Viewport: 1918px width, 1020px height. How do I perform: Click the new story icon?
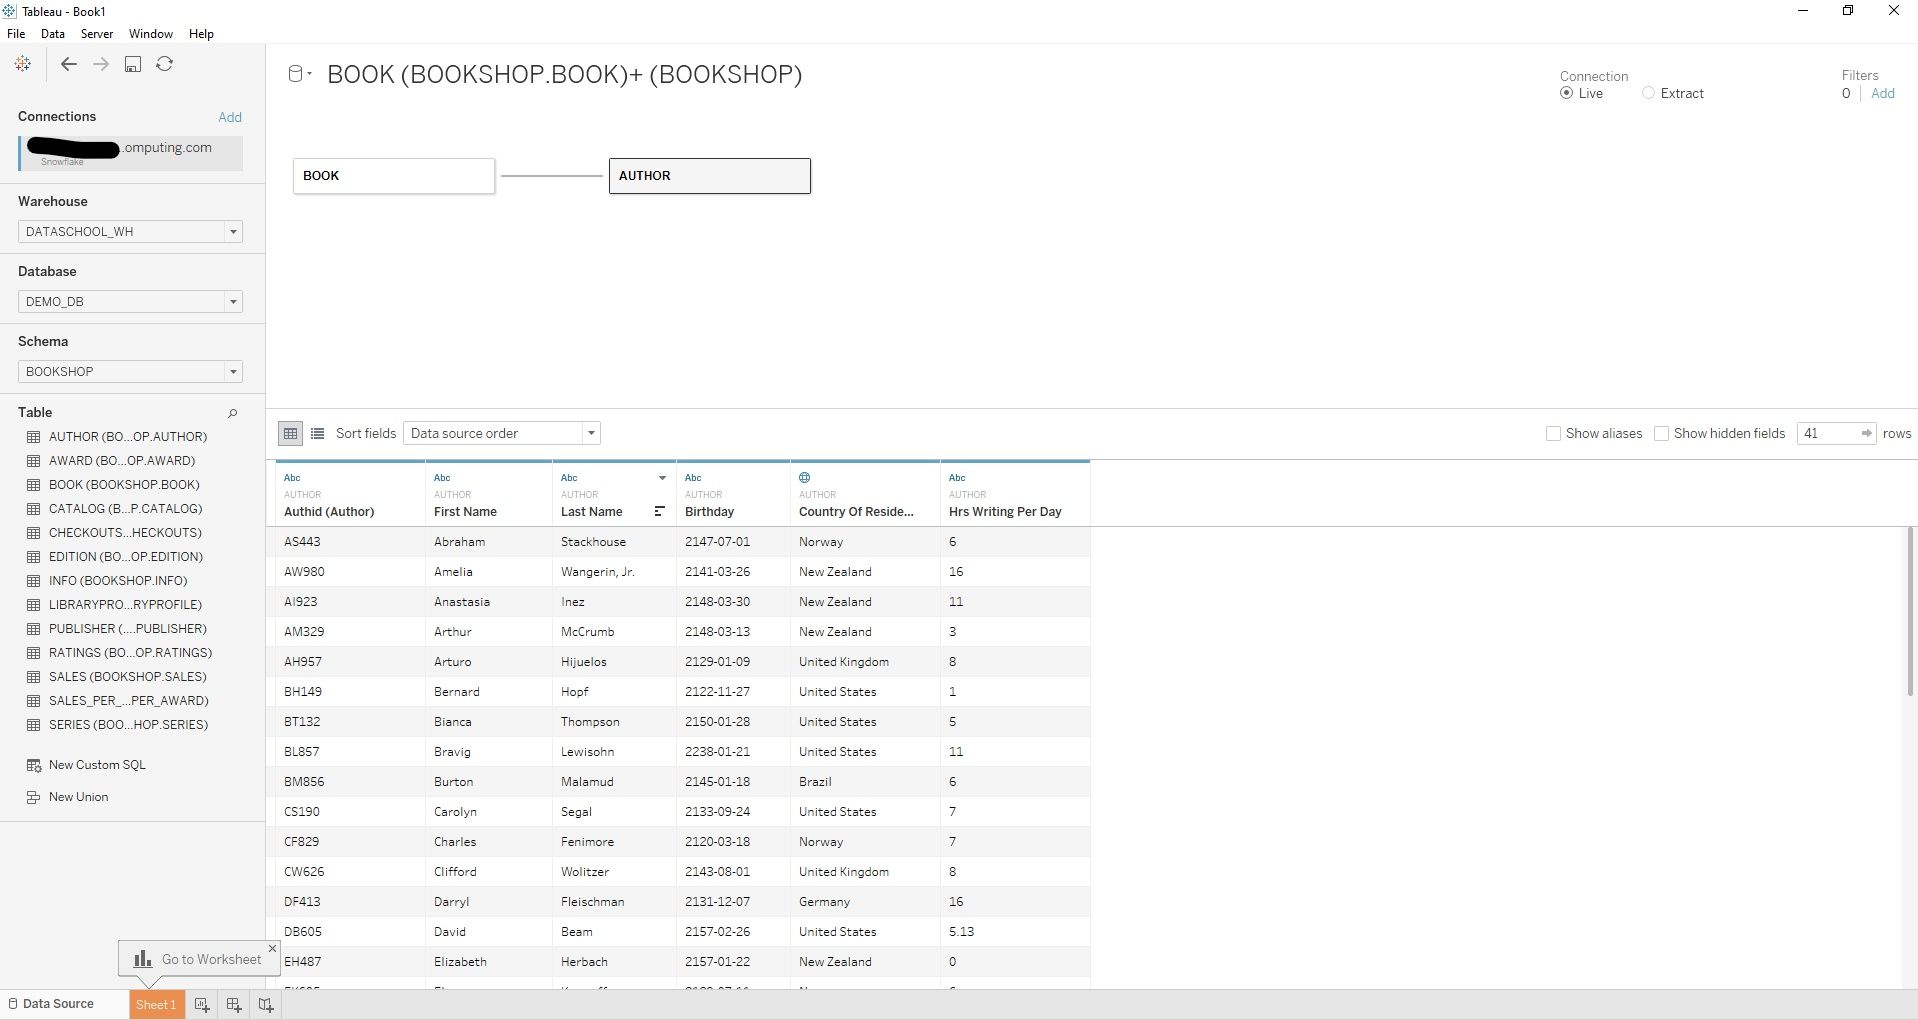(x=266, y=1005)
